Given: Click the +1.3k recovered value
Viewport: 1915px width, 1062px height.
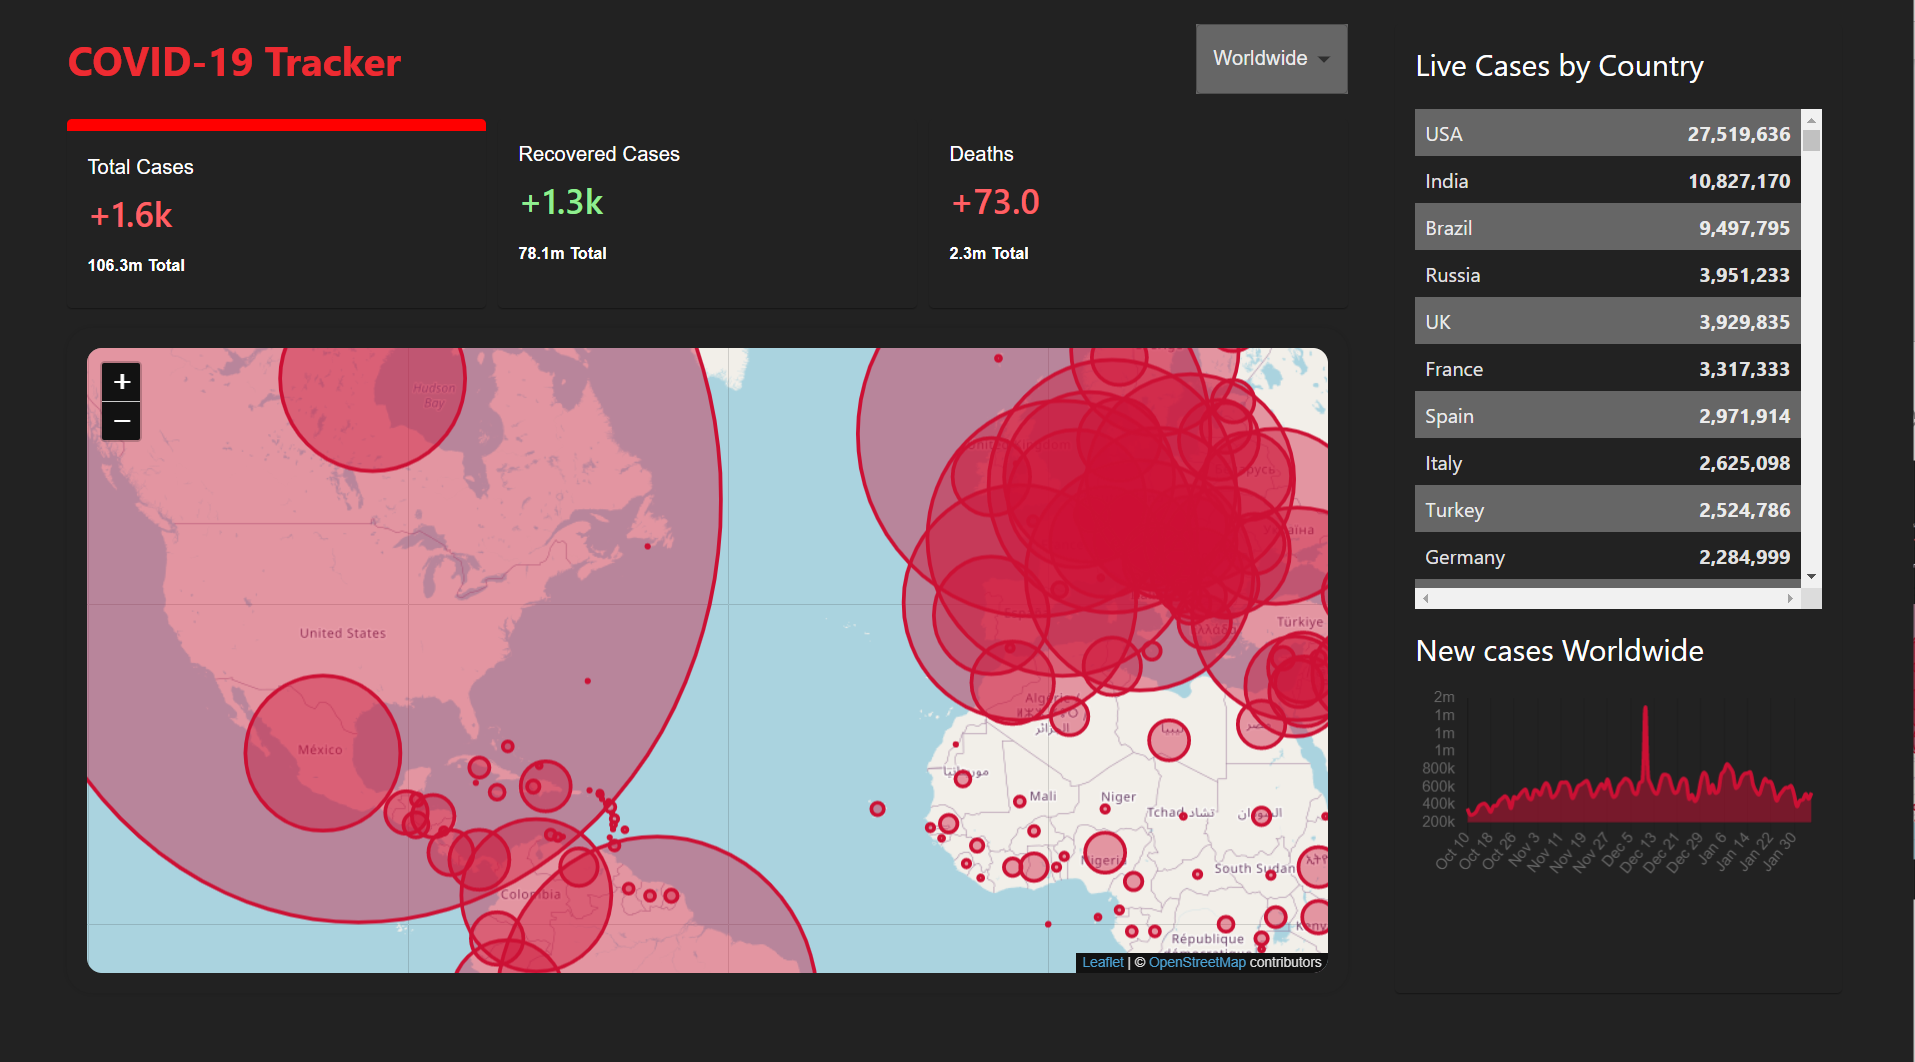Looking at the screenshot, I should click(x=561, y=202).
